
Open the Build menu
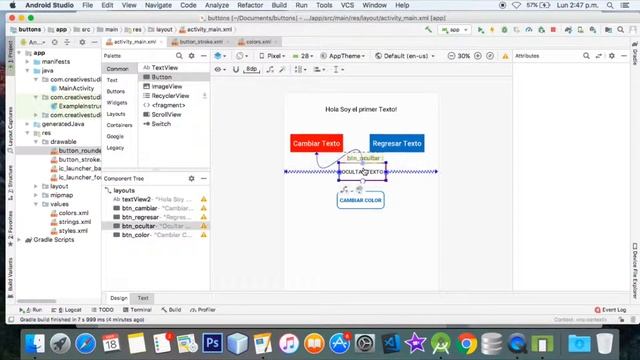(x=279, y=5)
